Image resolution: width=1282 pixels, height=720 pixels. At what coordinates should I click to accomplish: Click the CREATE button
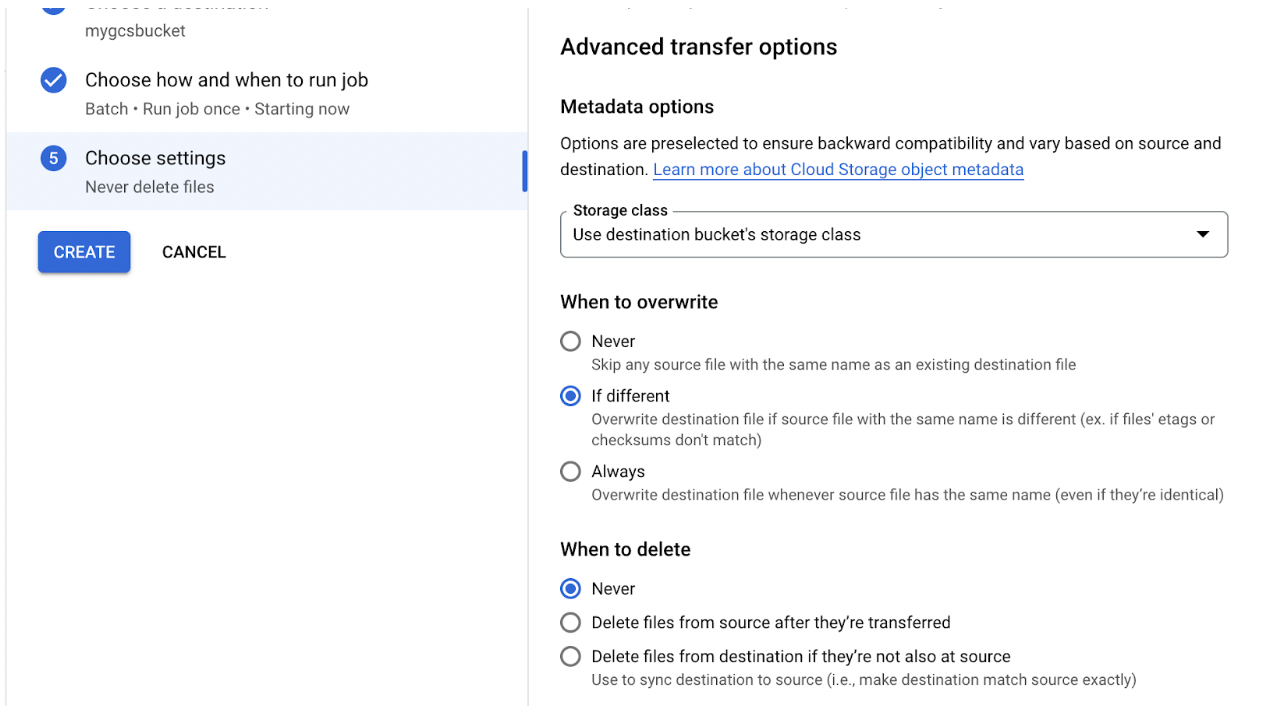click(x=84, y=252)
